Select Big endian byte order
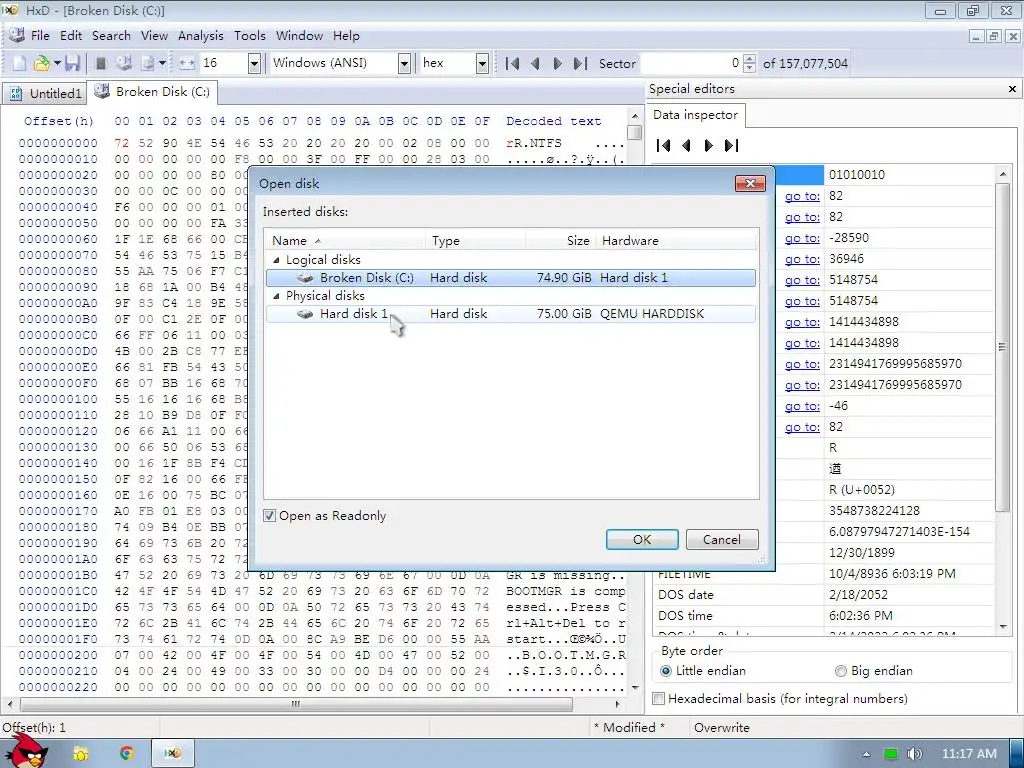 841,671
